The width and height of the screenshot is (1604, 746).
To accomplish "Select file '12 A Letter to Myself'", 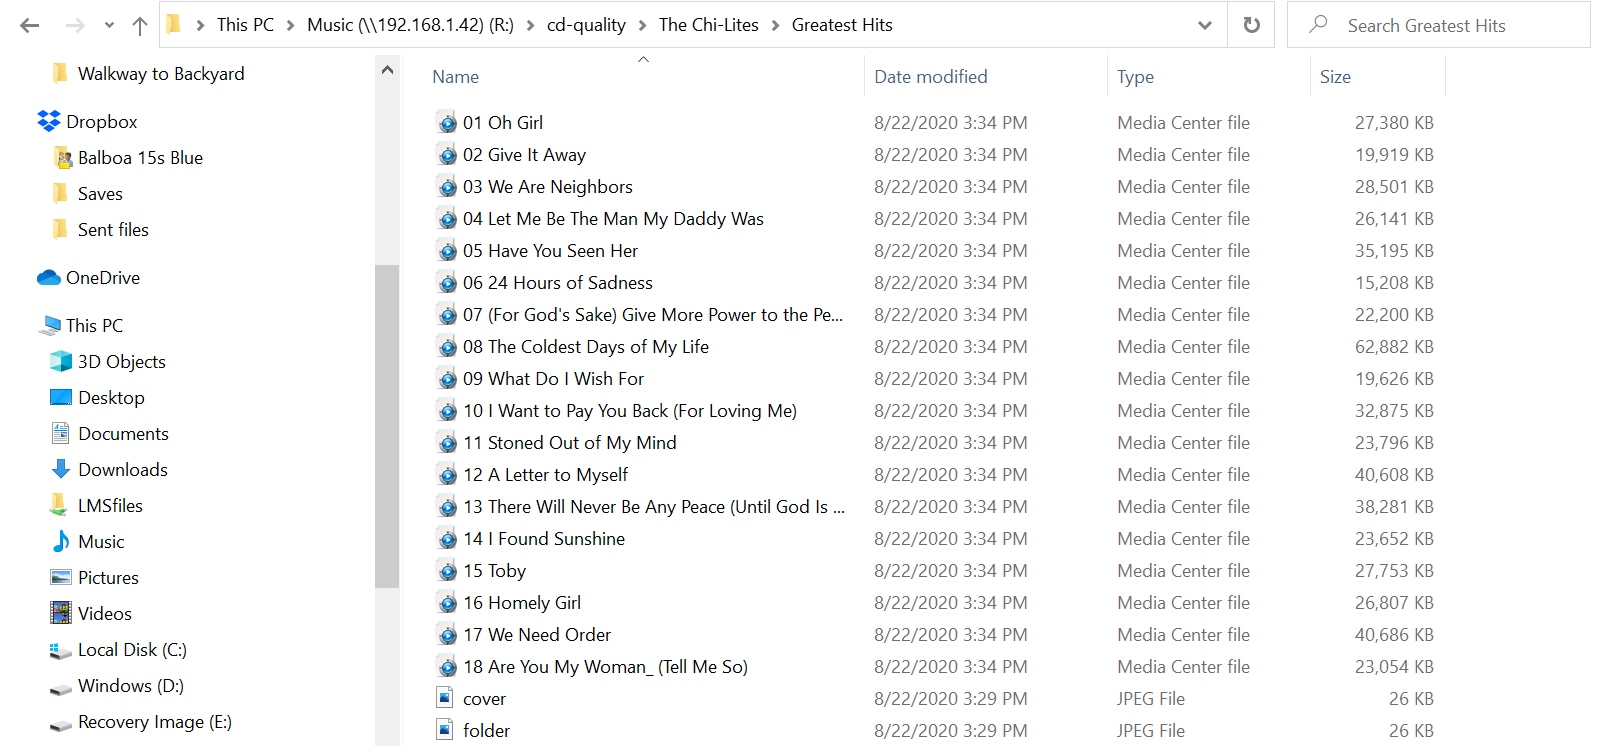I will (x=545, y=475).
